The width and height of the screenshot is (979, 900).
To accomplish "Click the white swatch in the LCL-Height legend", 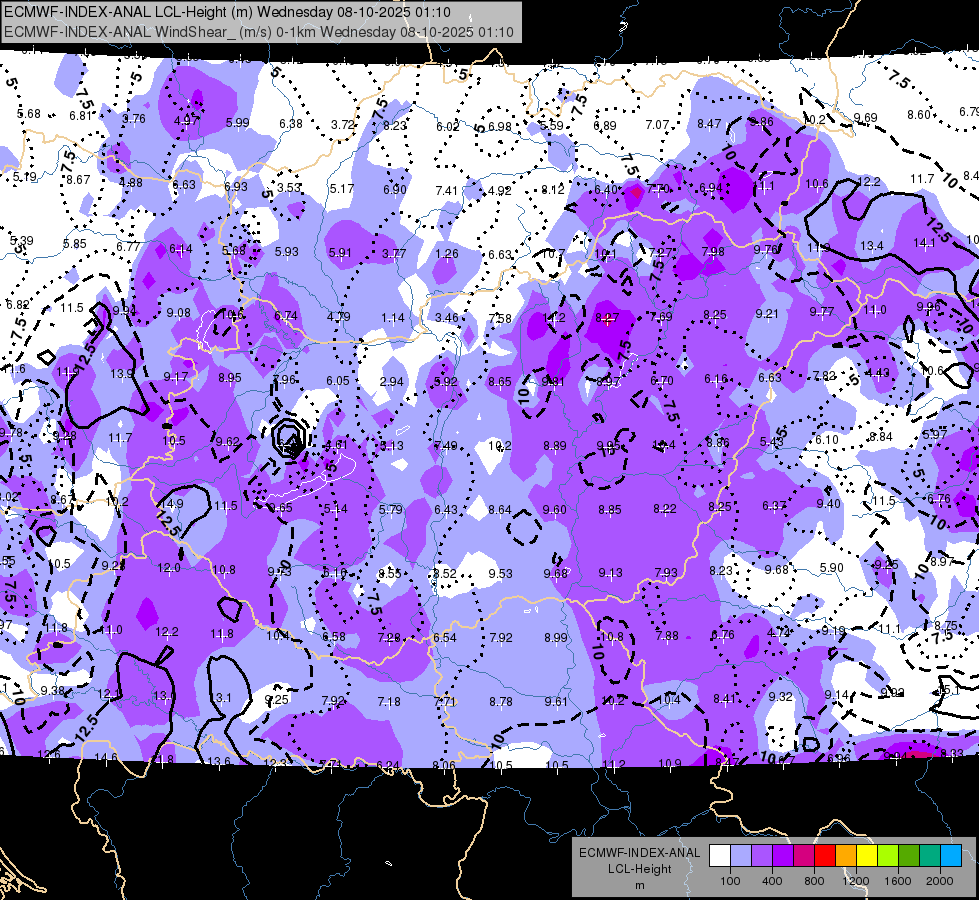I will click(720, 856).
